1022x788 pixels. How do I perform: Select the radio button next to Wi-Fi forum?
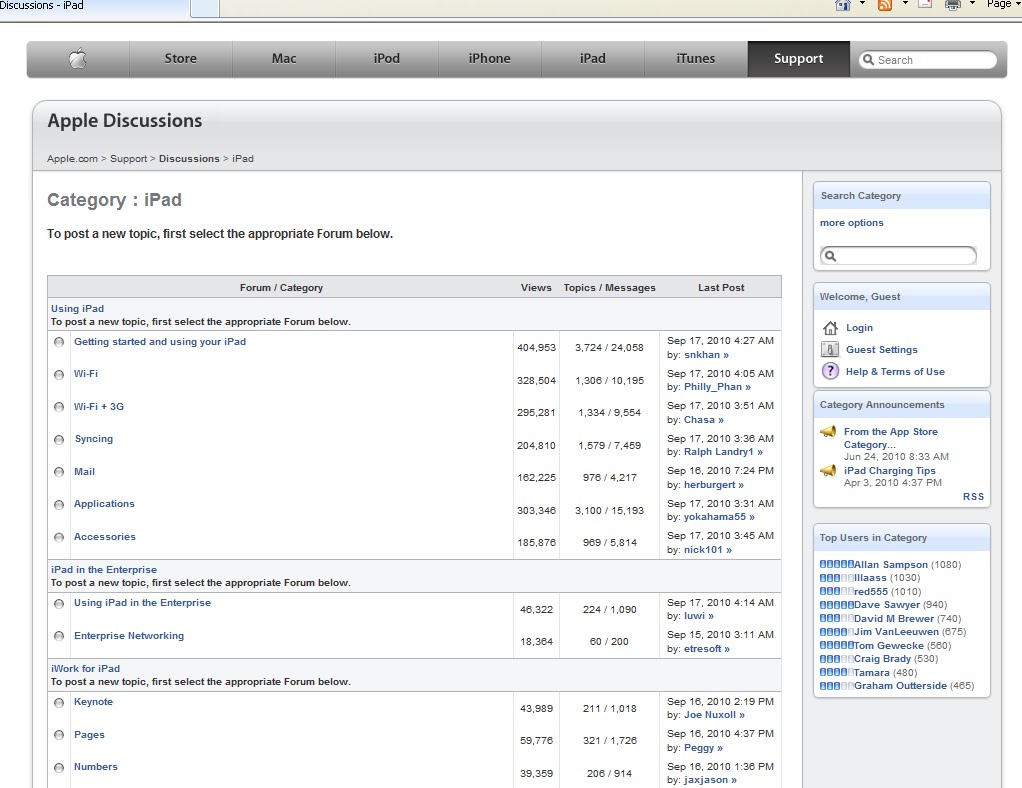59,374
